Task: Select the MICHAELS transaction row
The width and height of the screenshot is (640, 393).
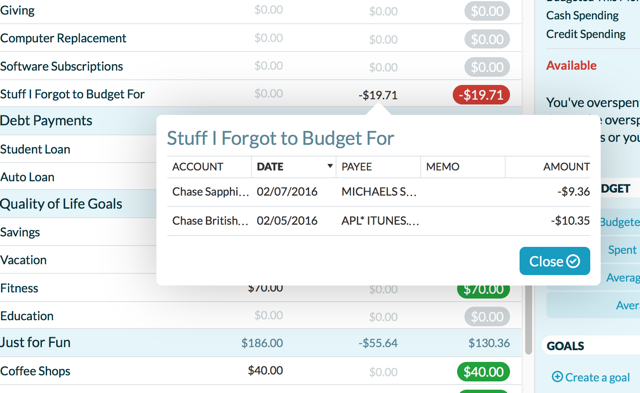Action: click(378, 192)
